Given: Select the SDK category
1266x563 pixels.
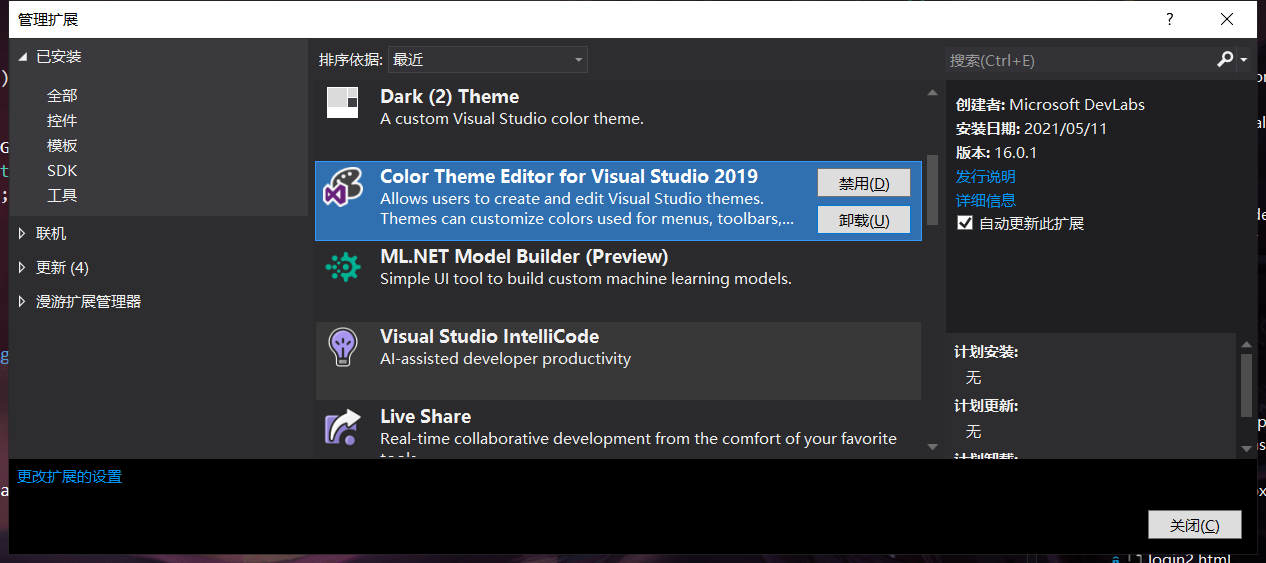Looking at the screenshot, I should coord(62,171).
